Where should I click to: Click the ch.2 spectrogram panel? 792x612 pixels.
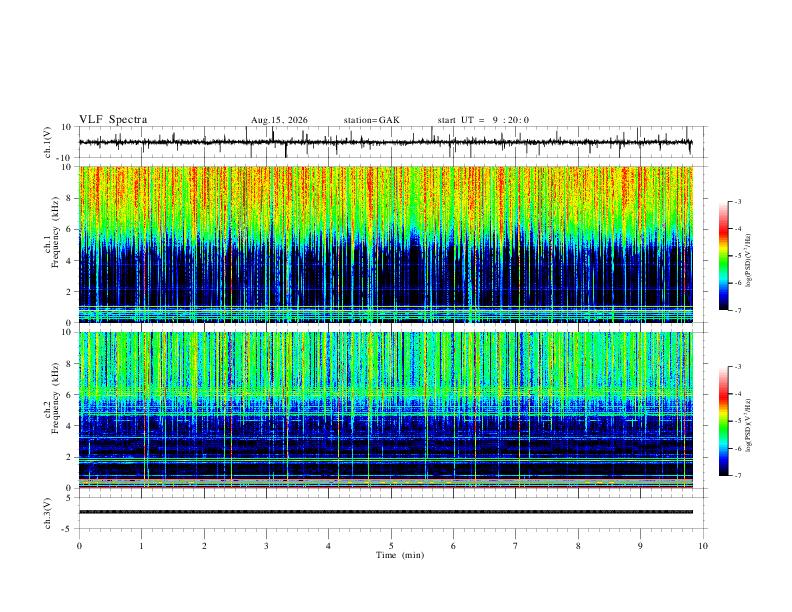[x=385, y=410]
